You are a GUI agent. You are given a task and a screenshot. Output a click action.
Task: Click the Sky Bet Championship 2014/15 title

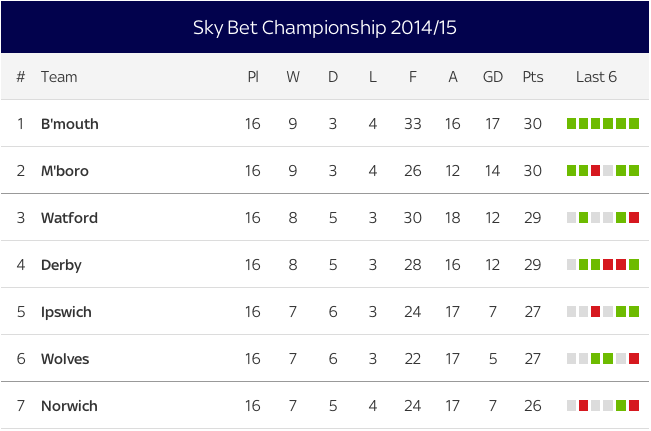325,27
